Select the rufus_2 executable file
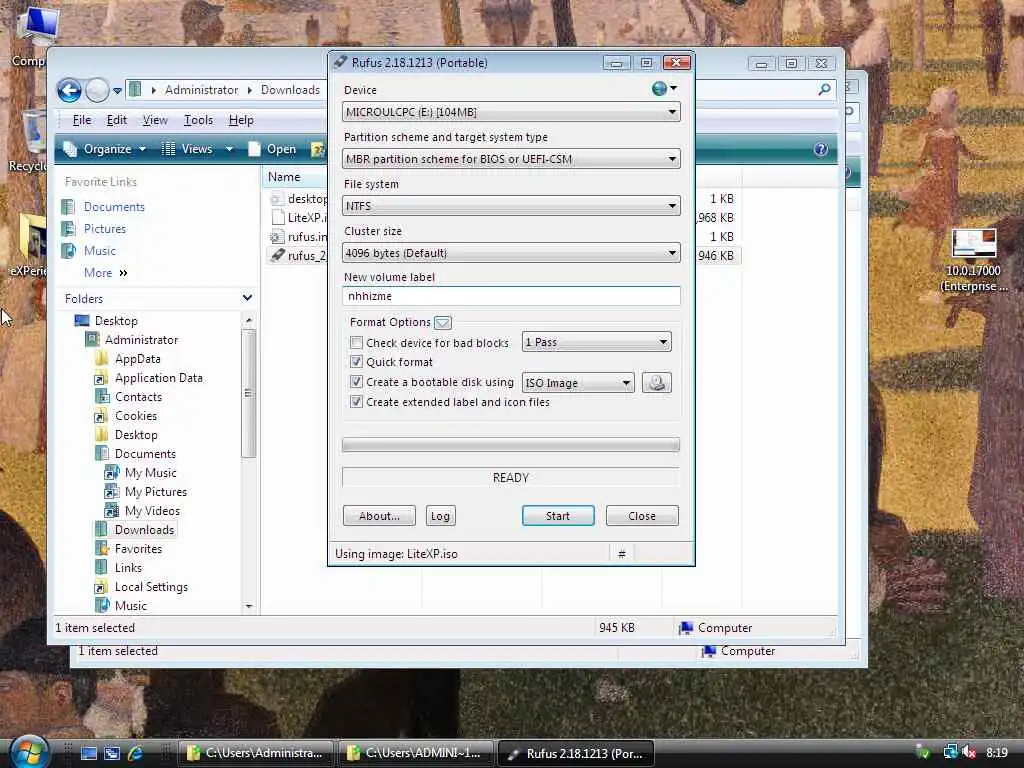This screenshot has width=1024, height=768. point(298,255)
